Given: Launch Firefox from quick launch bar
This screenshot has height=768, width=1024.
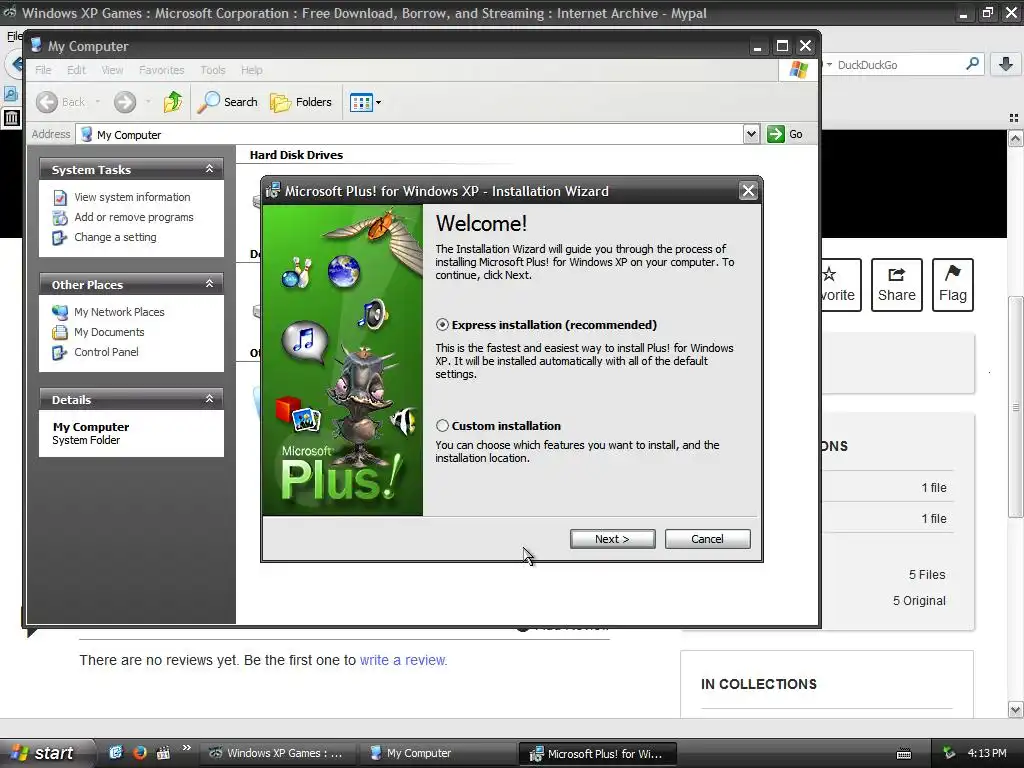Looking at the screenshot, I should [x=139, y=753].
